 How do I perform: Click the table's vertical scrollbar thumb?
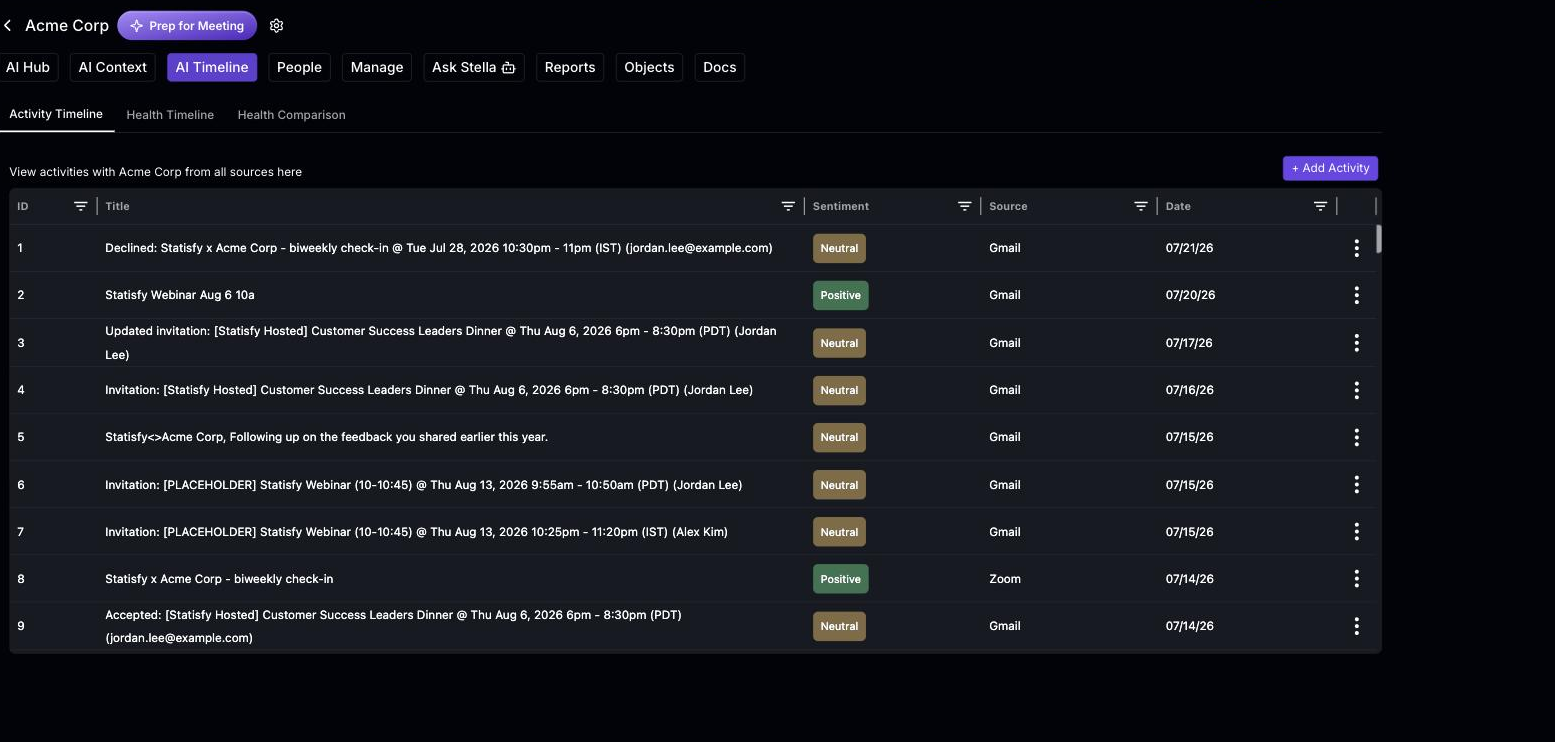click(x=1379, y=239)
